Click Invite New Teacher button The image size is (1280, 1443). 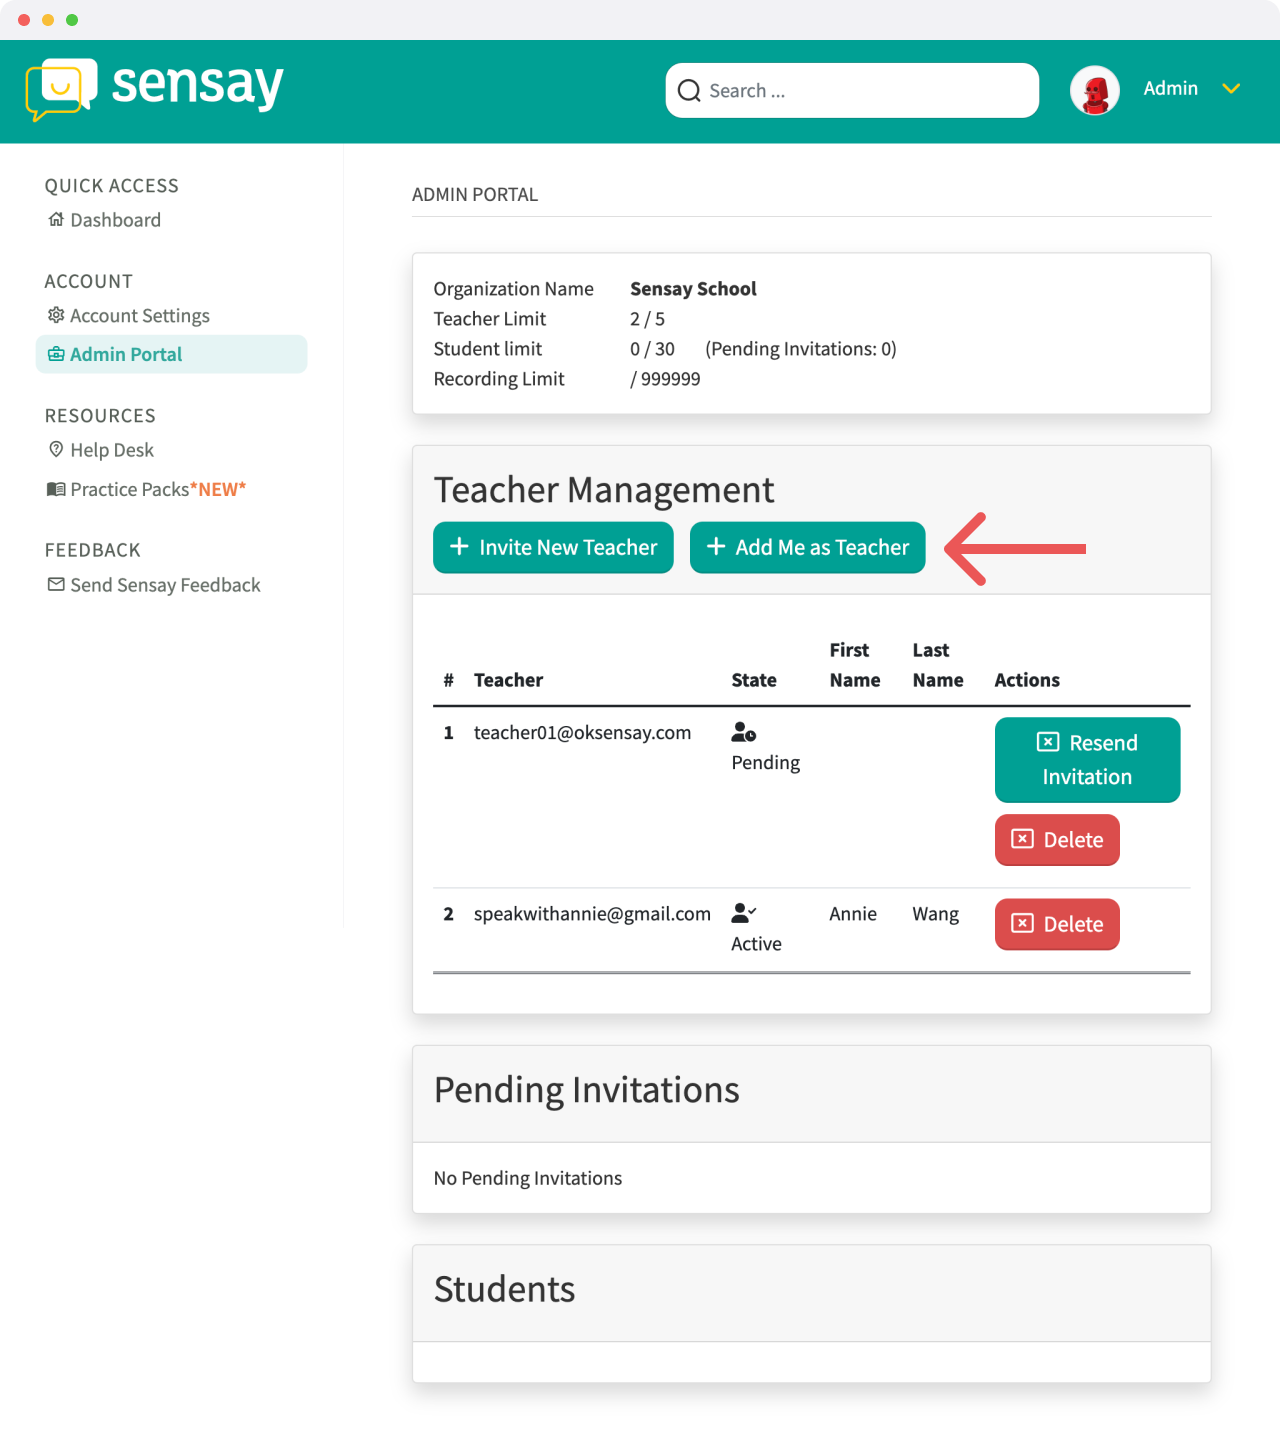[553, 547]
